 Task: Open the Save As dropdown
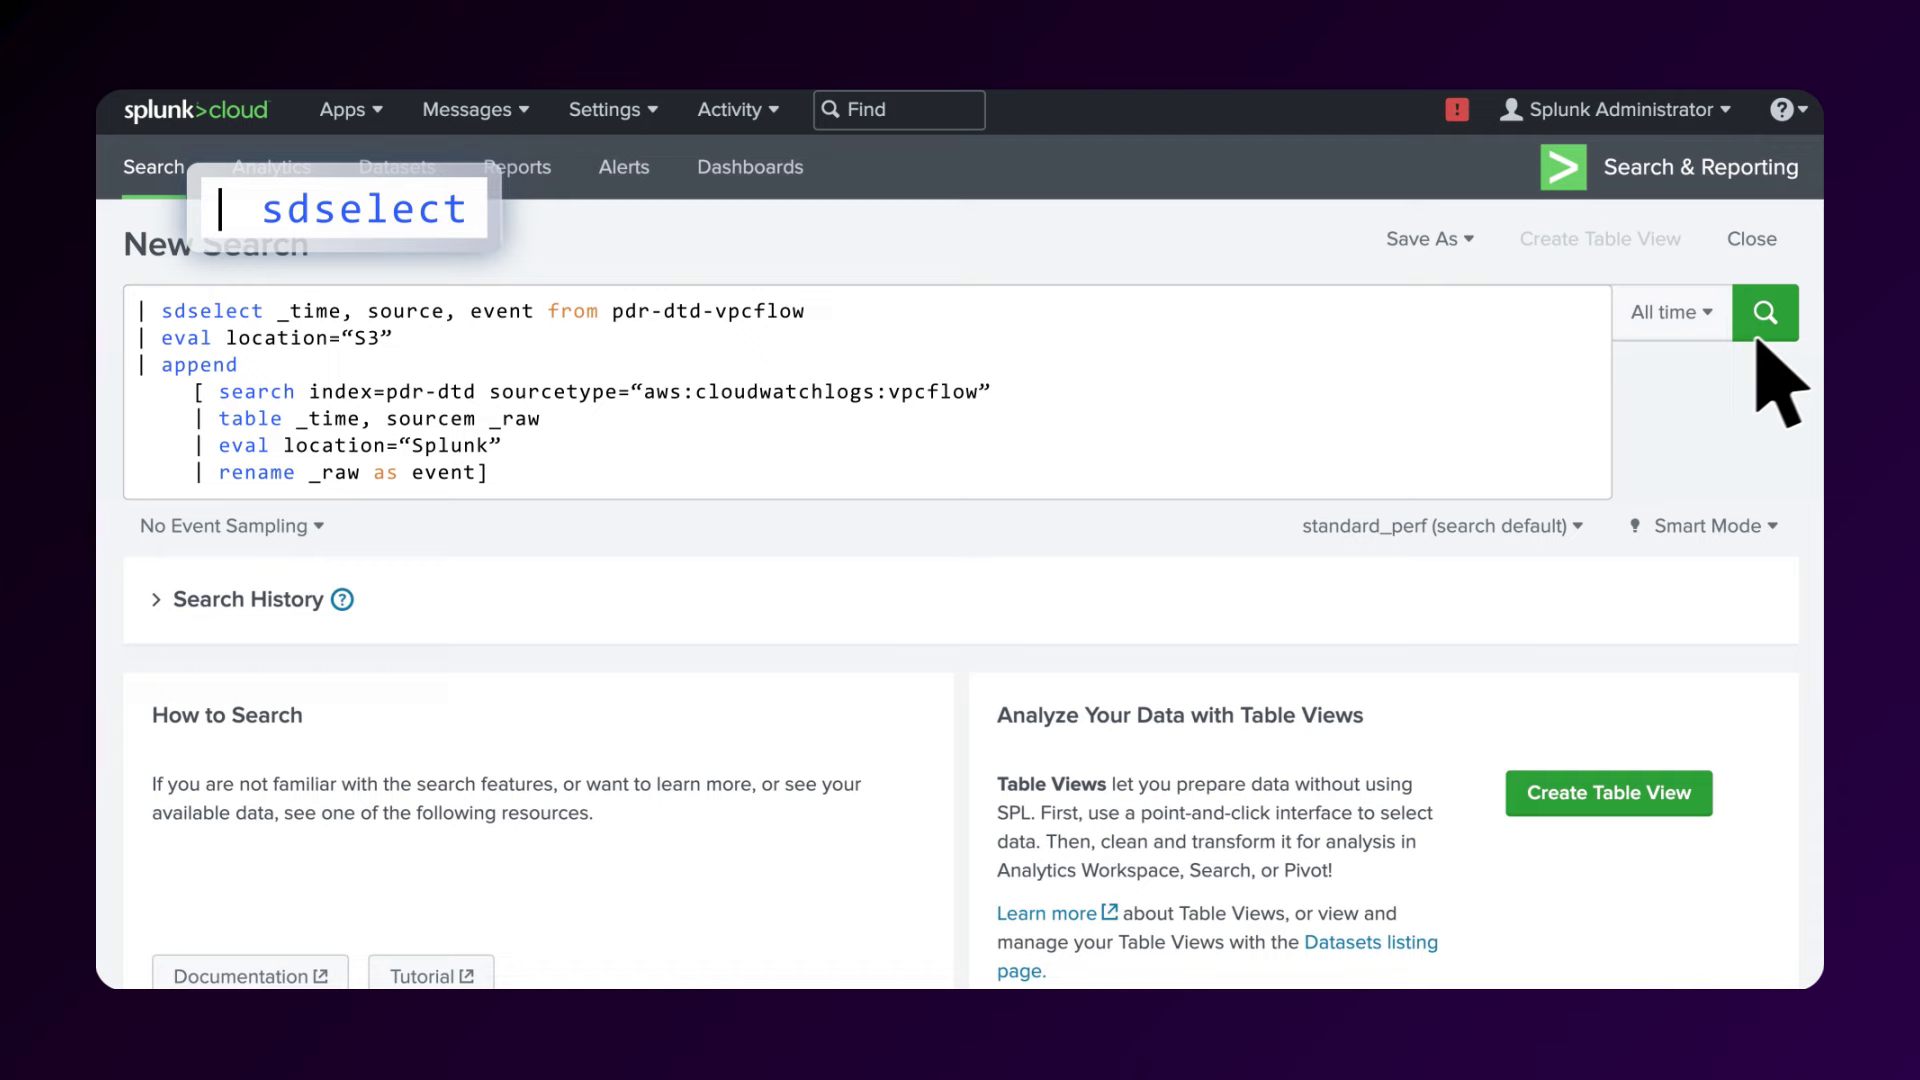tap(1429, 239)
